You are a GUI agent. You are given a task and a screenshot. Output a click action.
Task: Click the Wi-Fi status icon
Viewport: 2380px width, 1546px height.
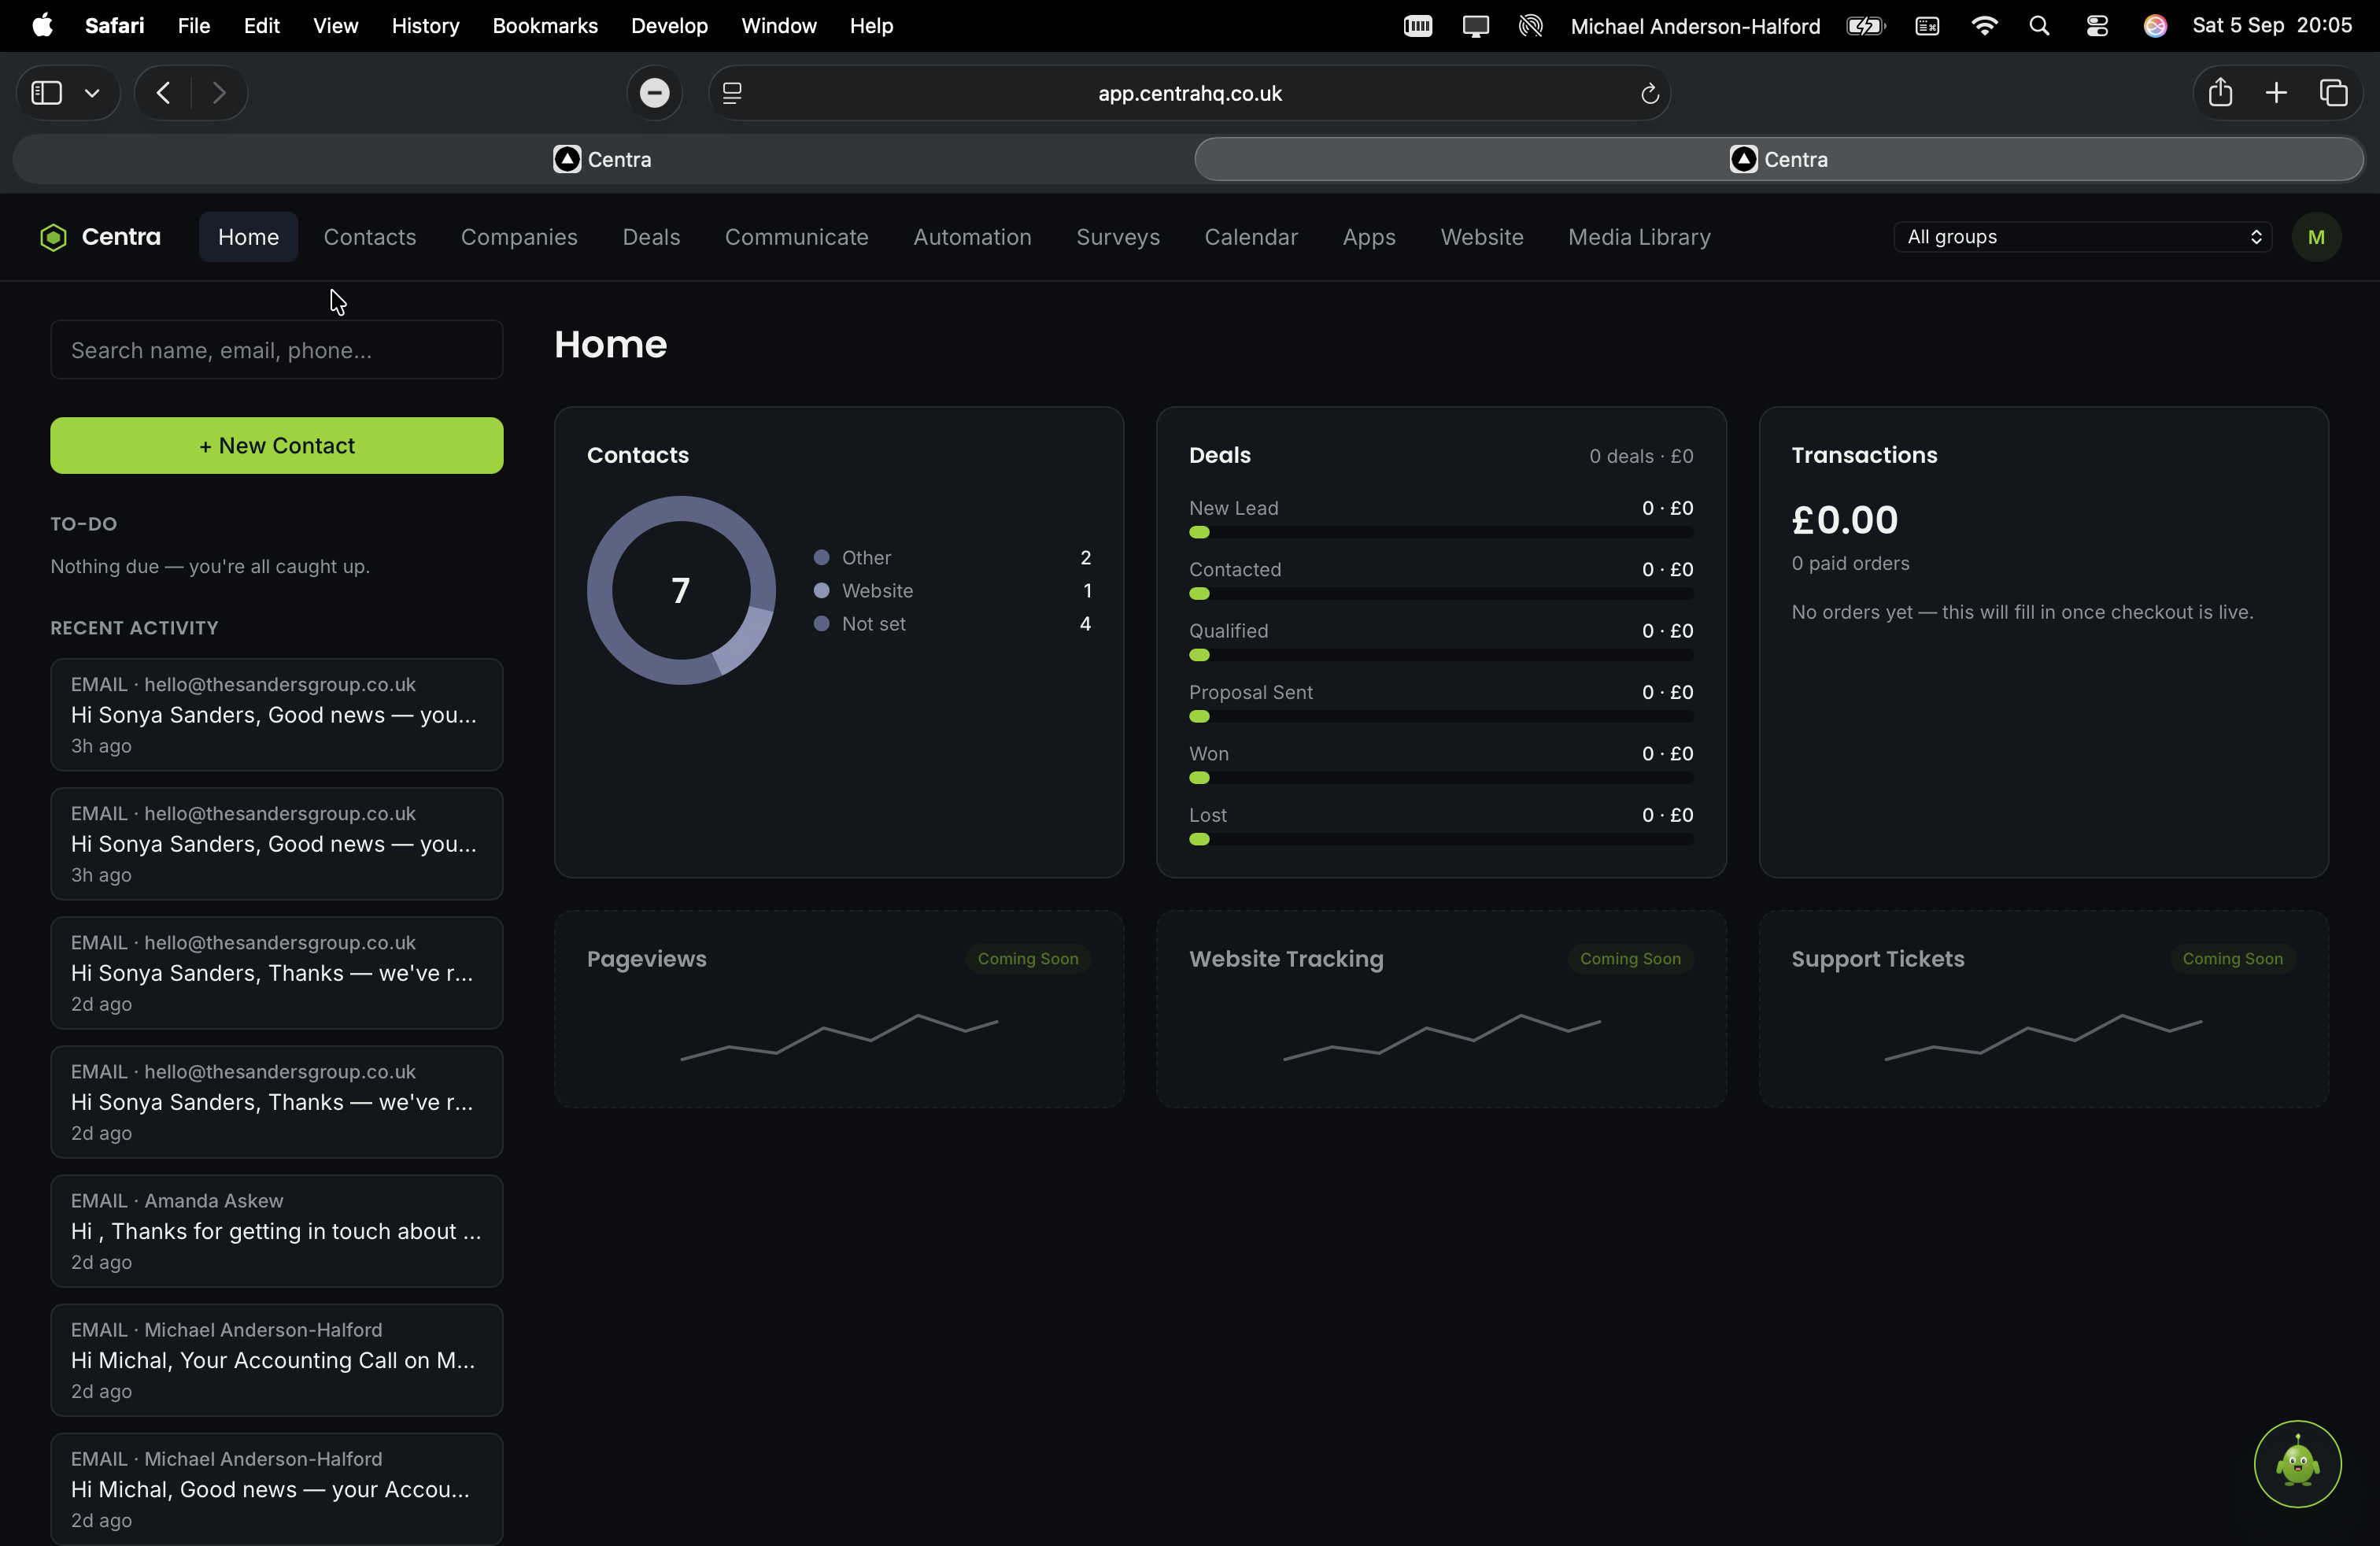click(1984, 26)
